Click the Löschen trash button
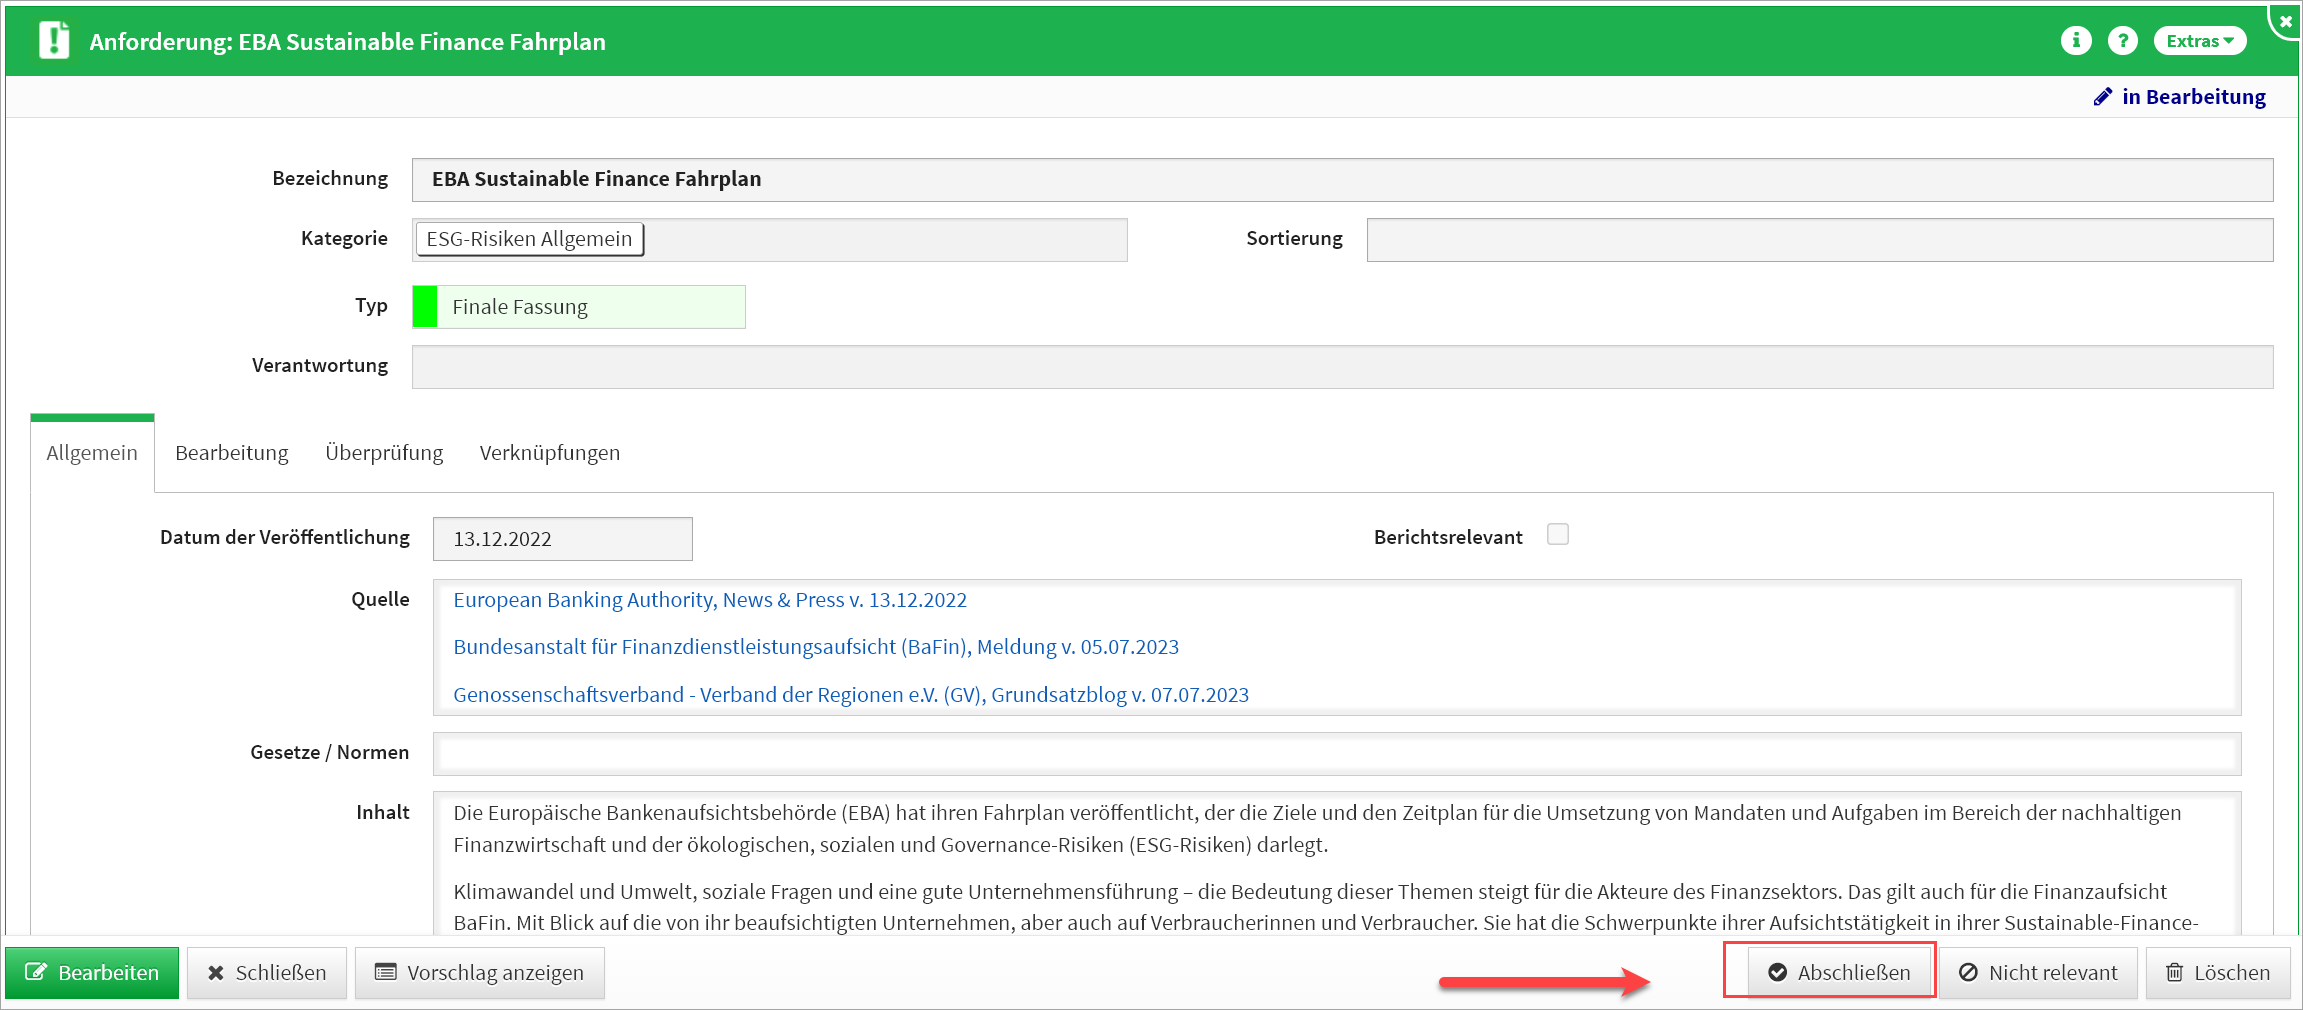Viewport: 2303px width, 1010px height. [2217, 973]
